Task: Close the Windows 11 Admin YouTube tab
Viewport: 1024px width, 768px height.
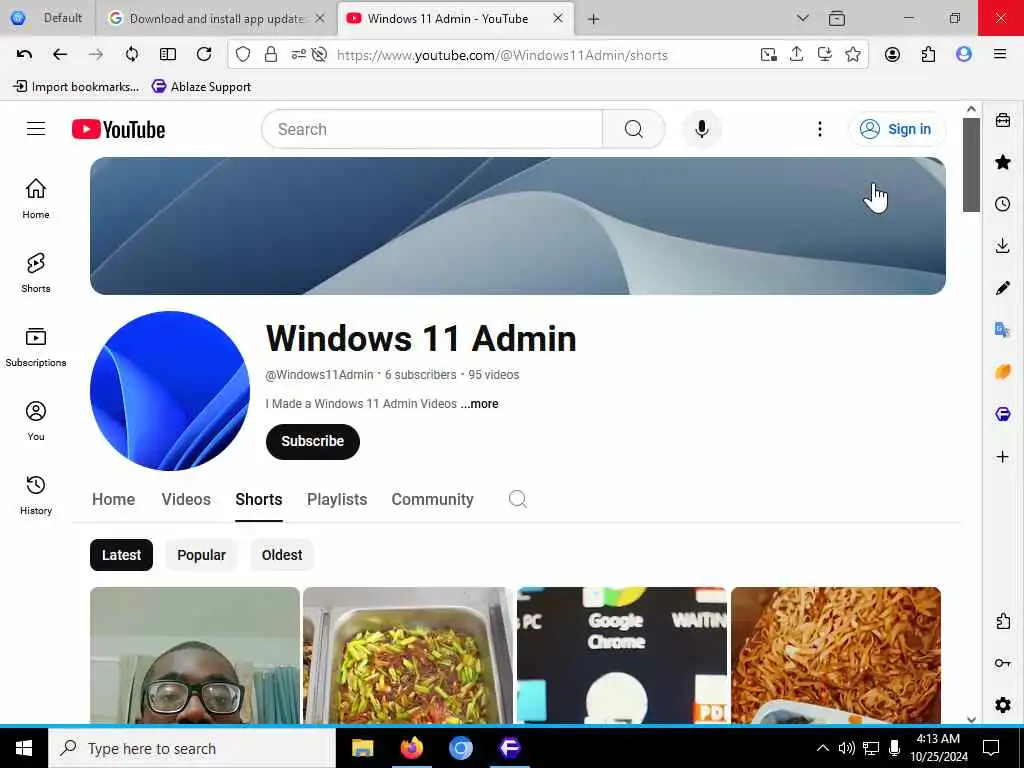Action: coord(558,18)
